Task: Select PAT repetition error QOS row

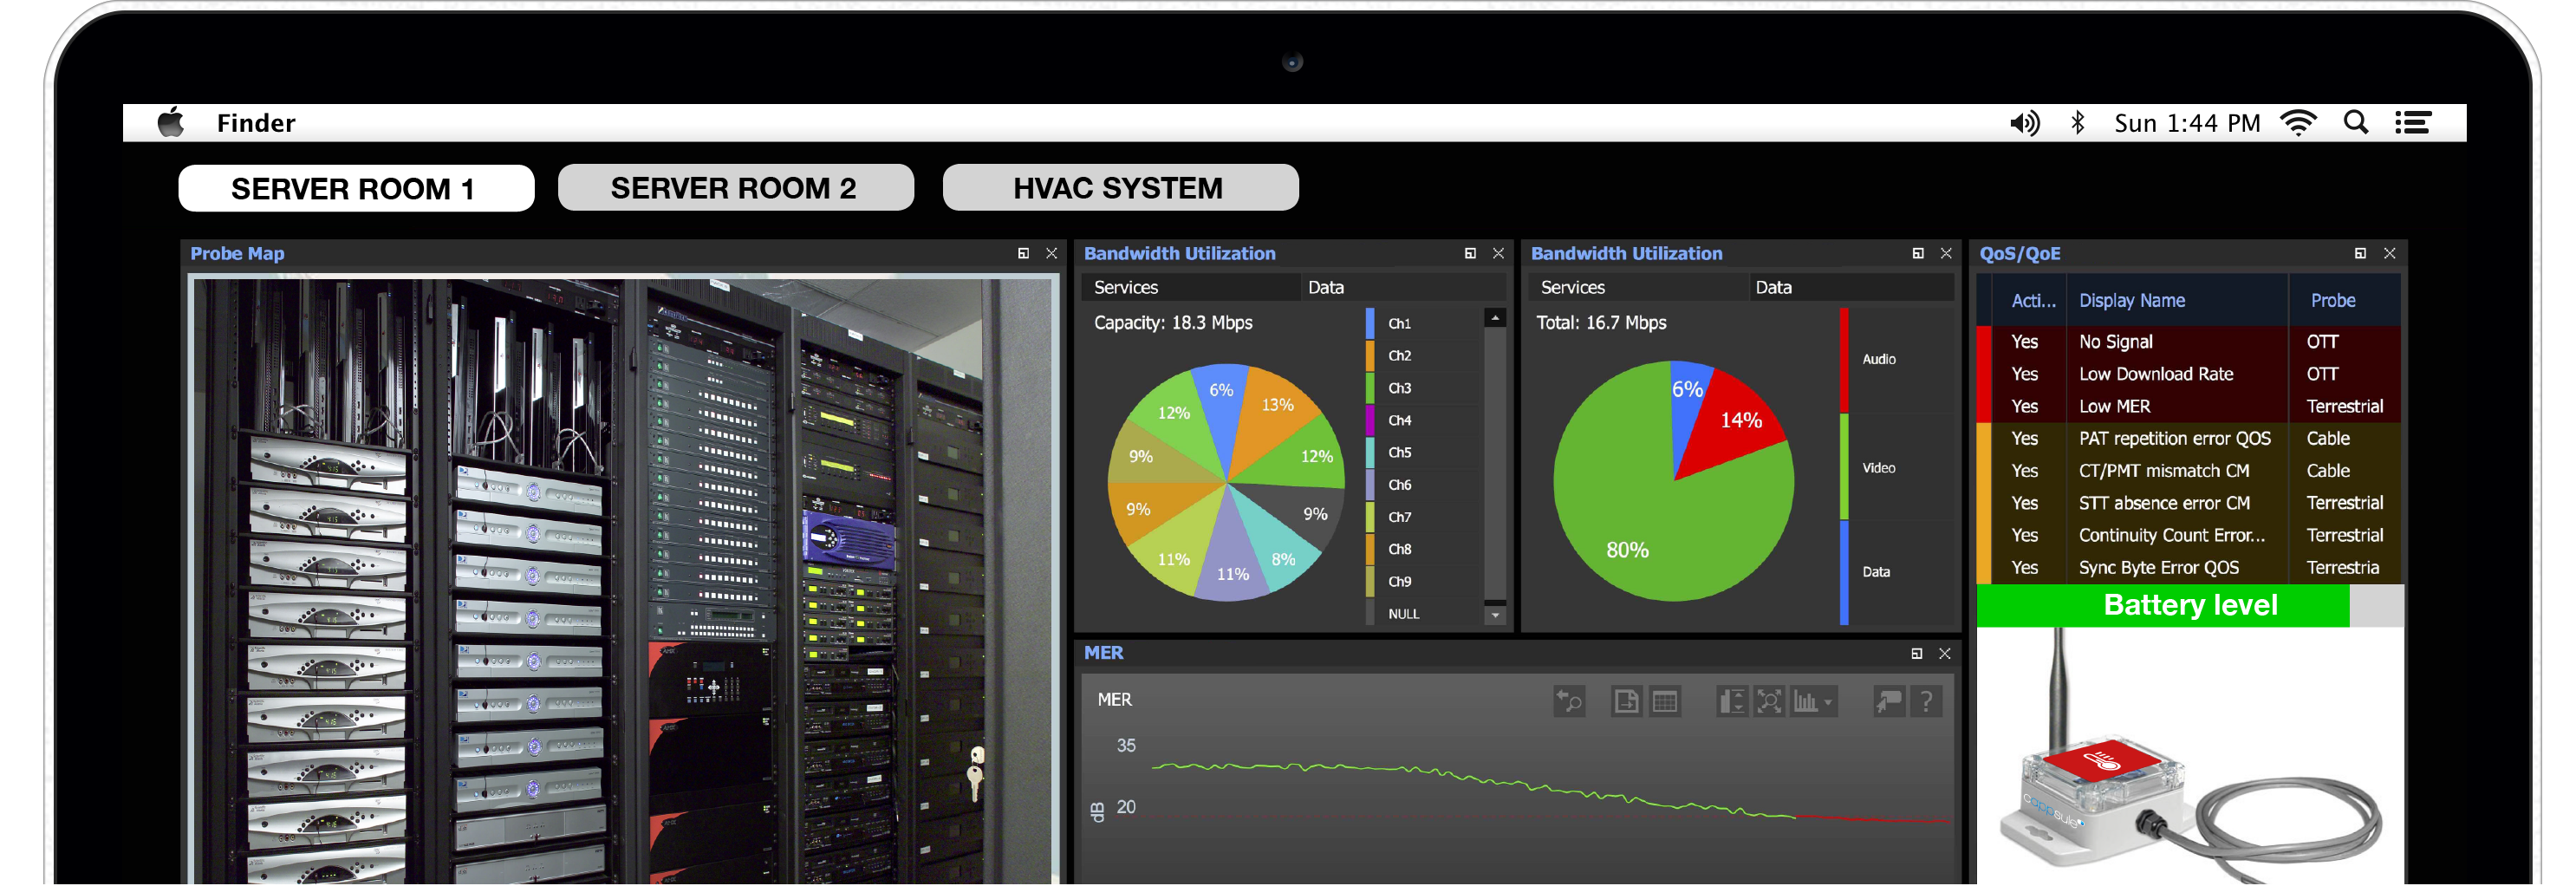Action: point(2189,438)
